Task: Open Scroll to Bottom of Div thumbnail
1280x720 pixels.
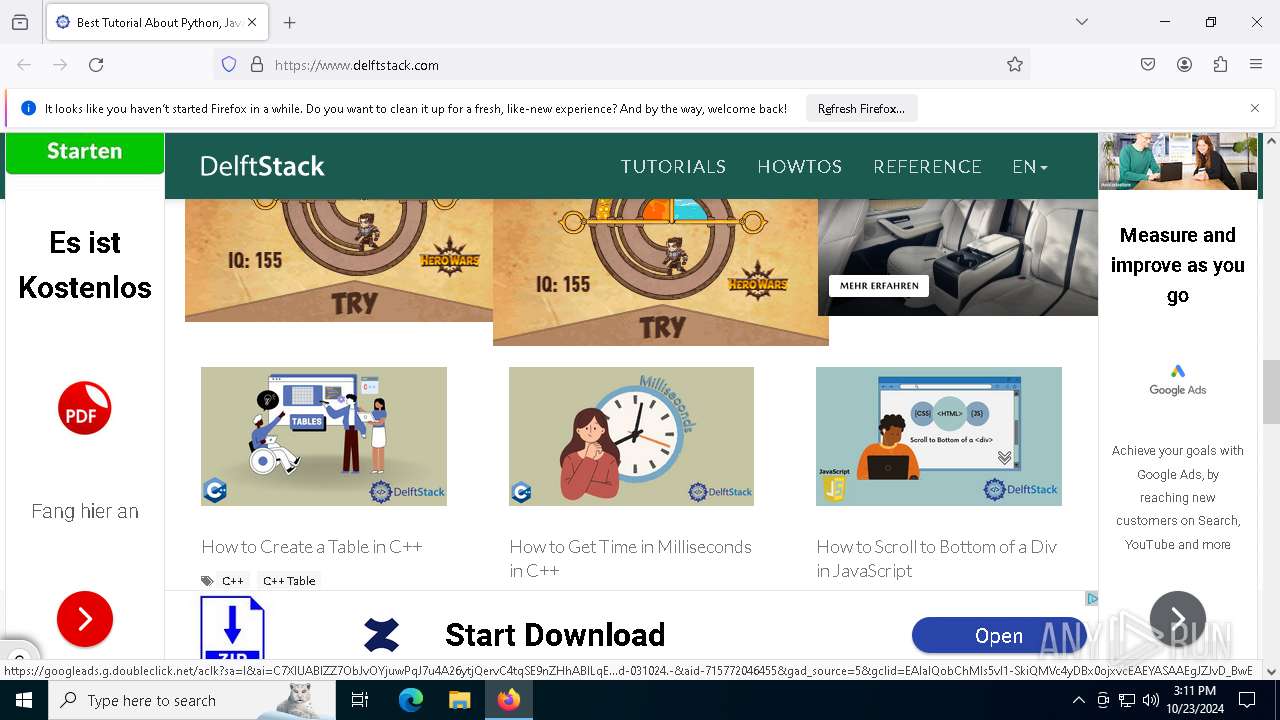Action: click(939, 436)
